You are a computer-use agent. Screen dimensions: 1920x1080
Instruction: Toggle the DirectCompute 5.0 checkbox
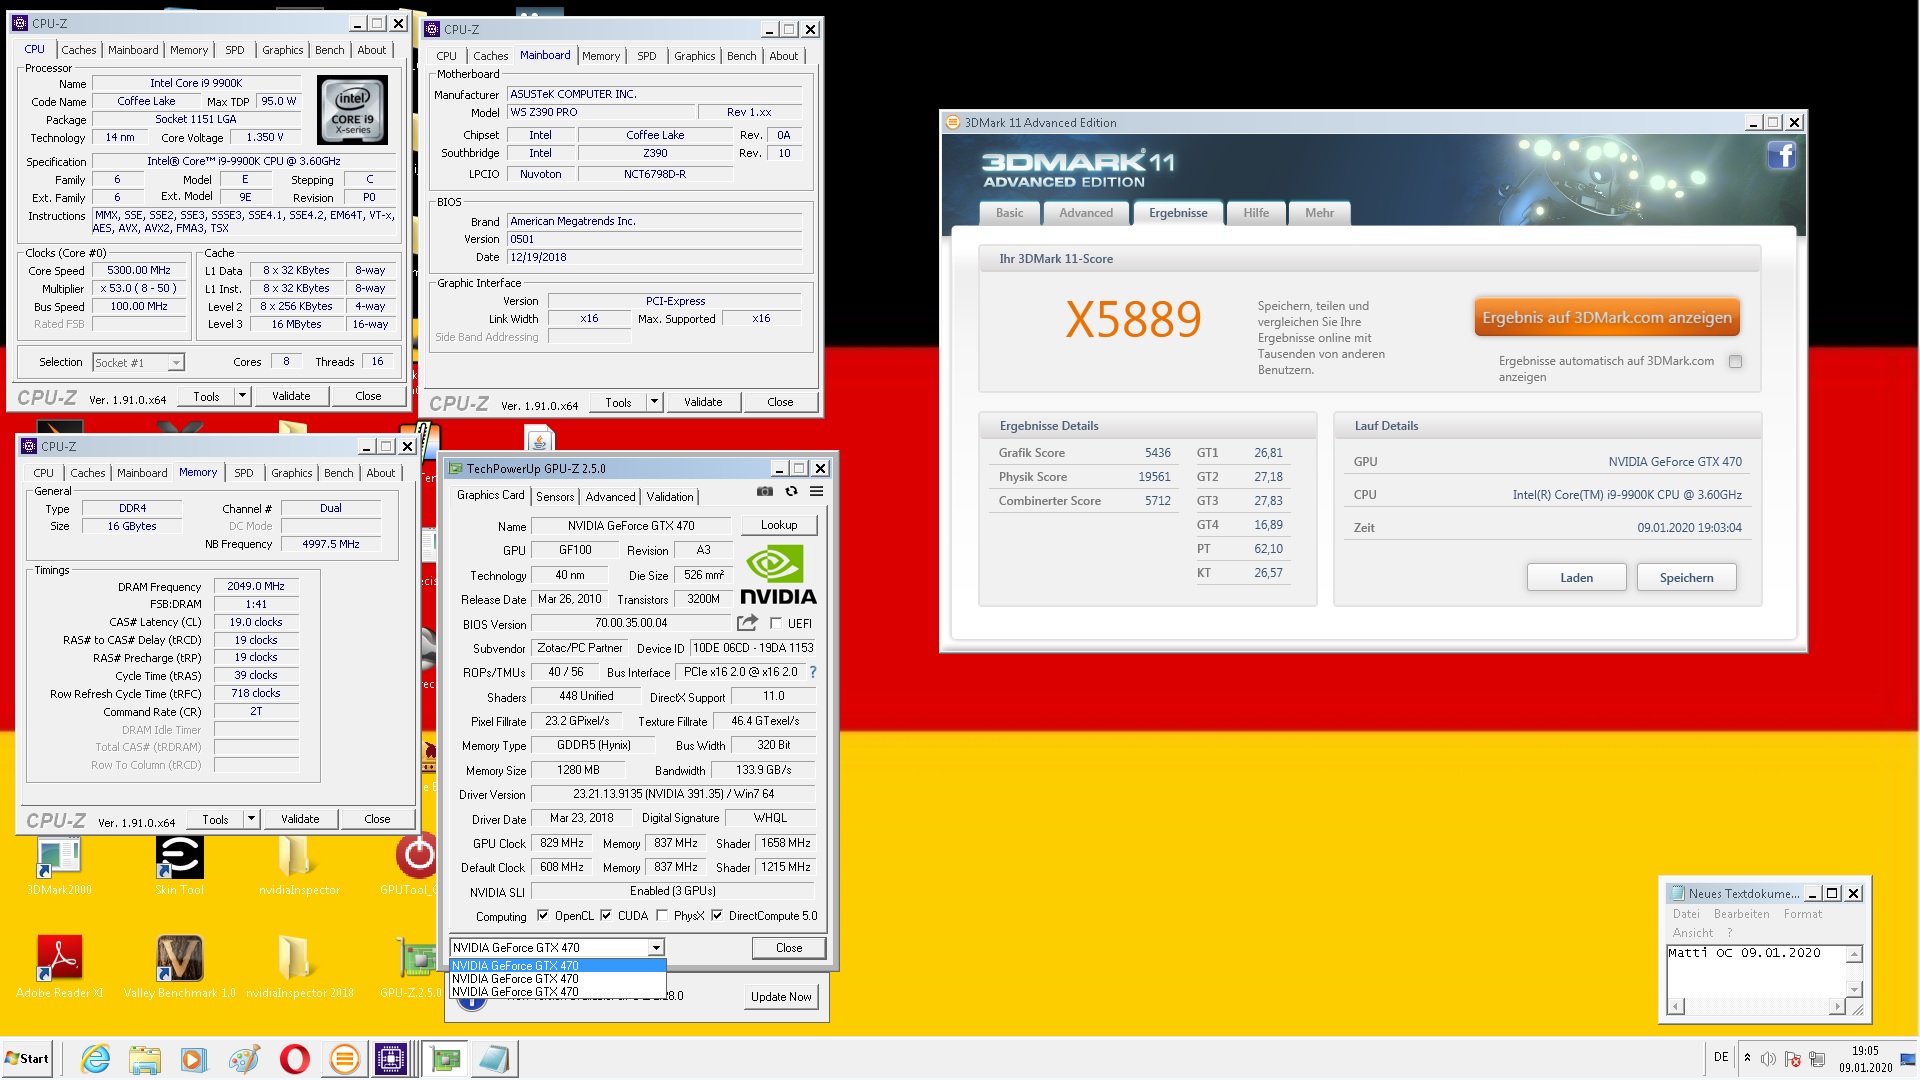[717, 915]
